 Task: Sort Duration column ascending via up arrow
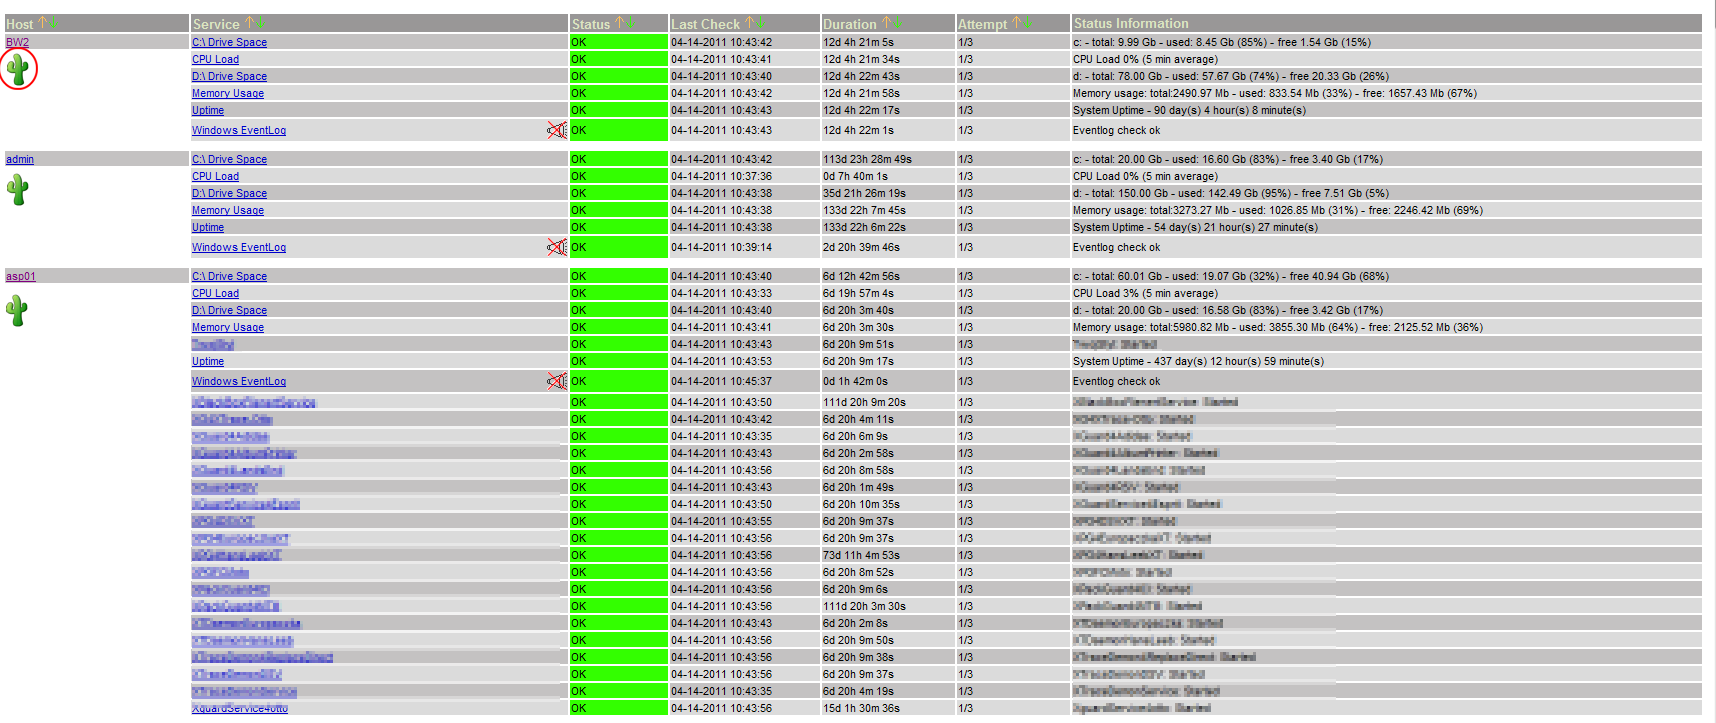pos(886,23)
